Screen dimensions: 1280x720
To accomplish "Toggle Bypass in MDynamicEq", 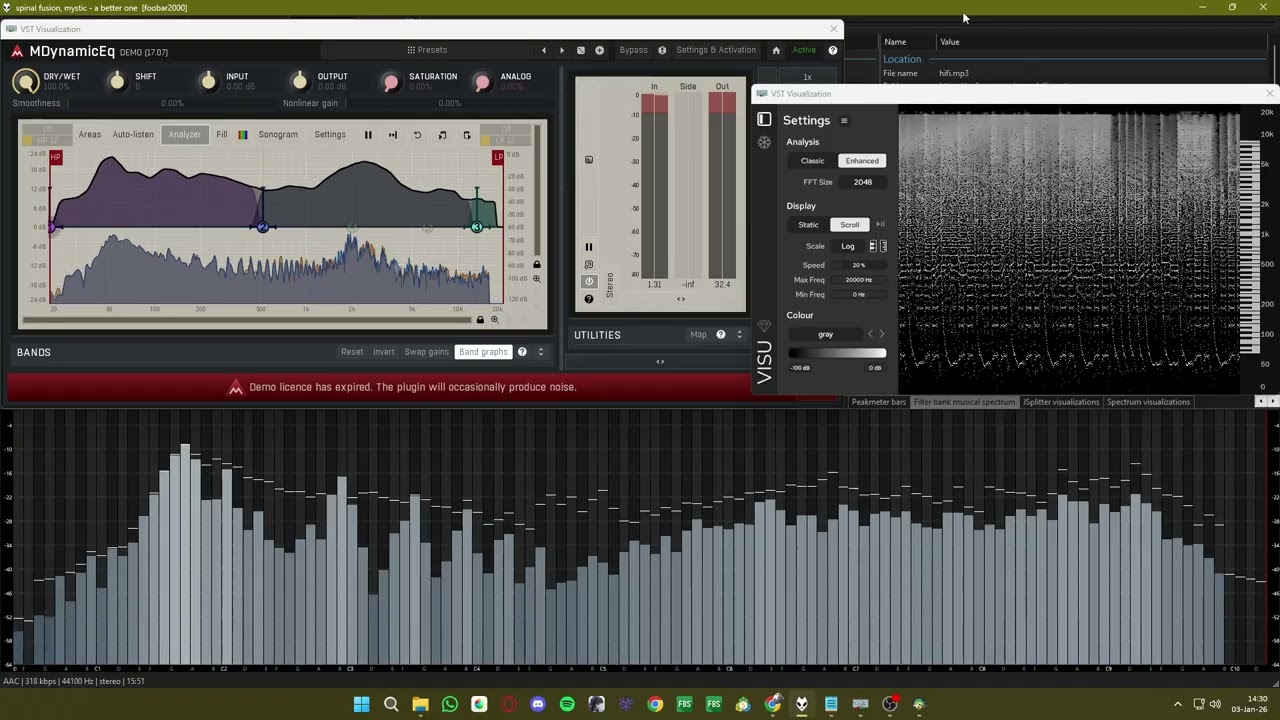I will coord(633,50).
